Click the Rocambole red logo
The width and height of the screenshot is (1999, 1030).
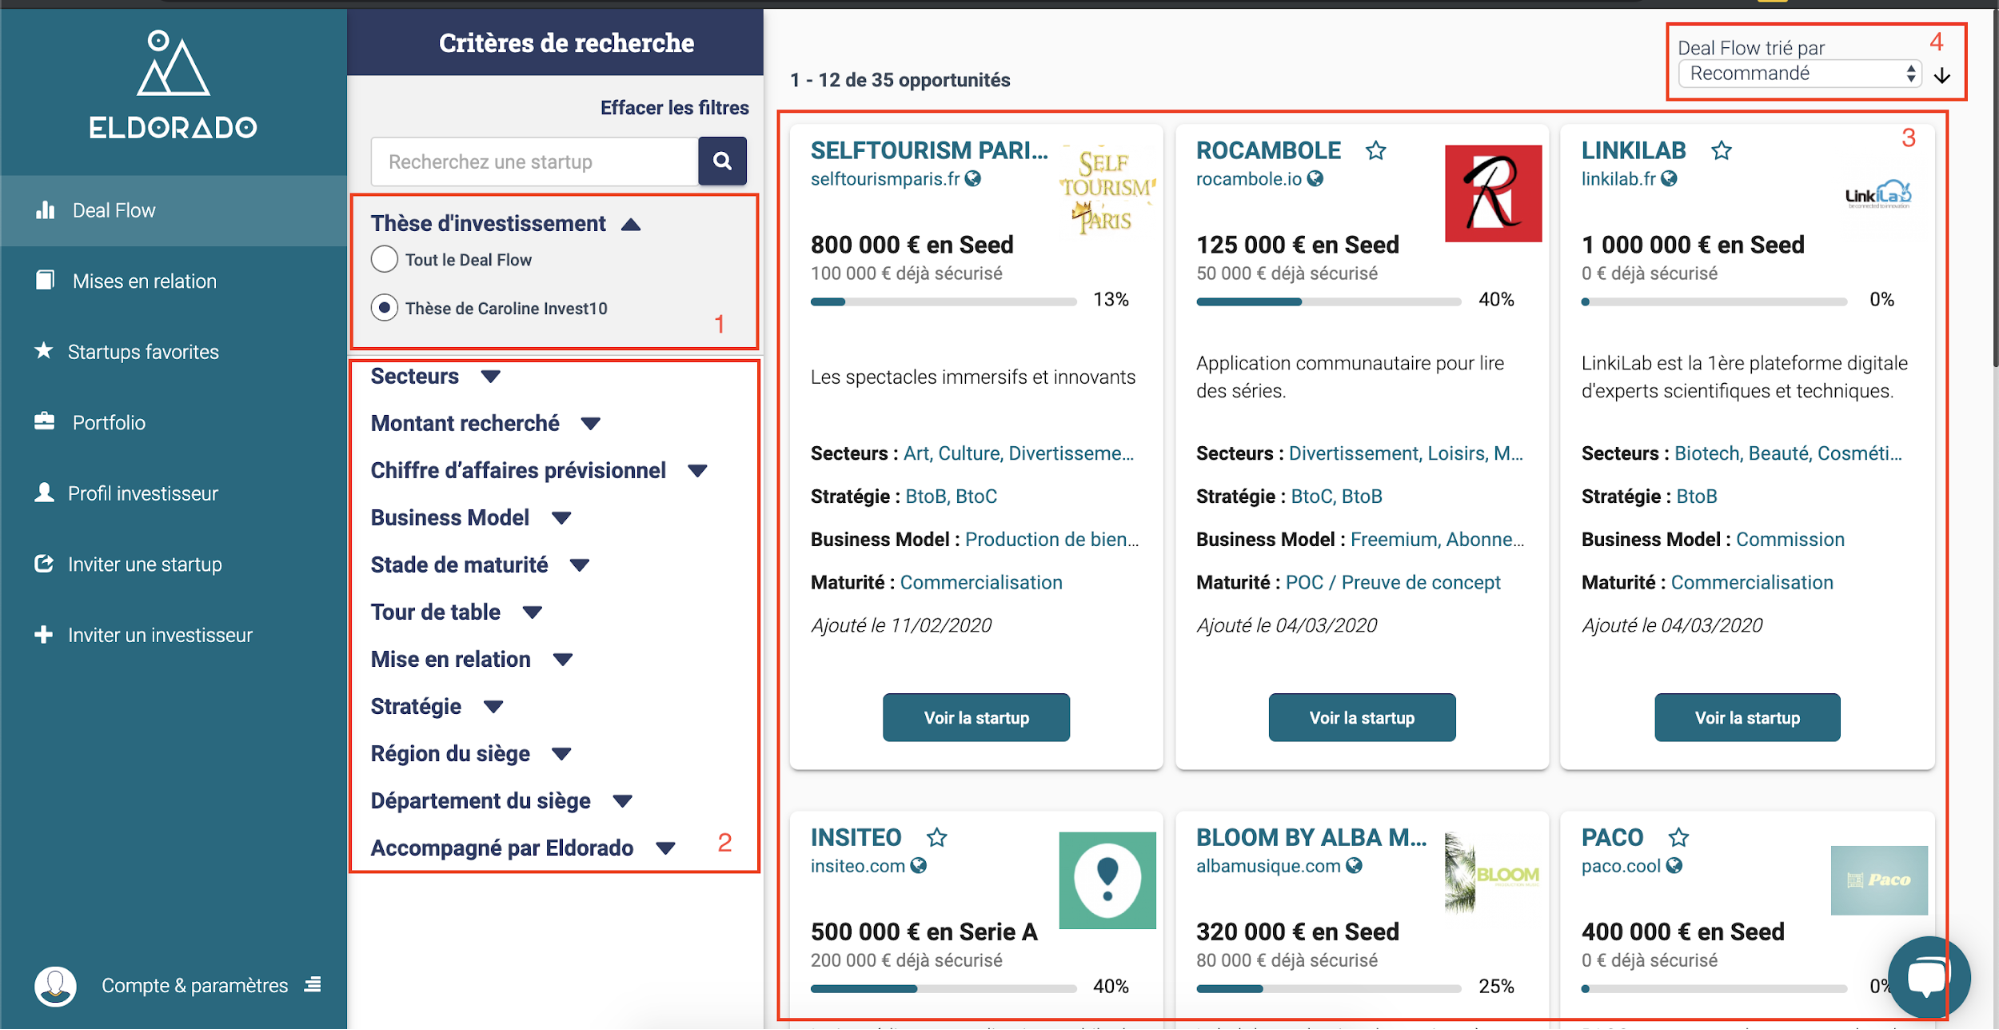point(1493,193)
